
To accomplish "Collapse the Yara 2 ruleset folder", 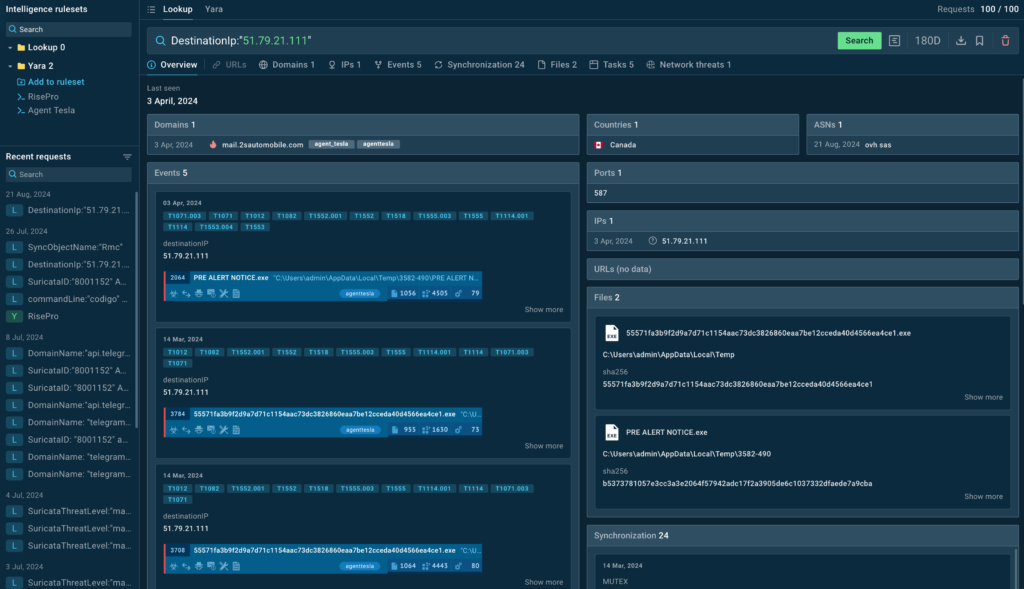I will [10, 66].
